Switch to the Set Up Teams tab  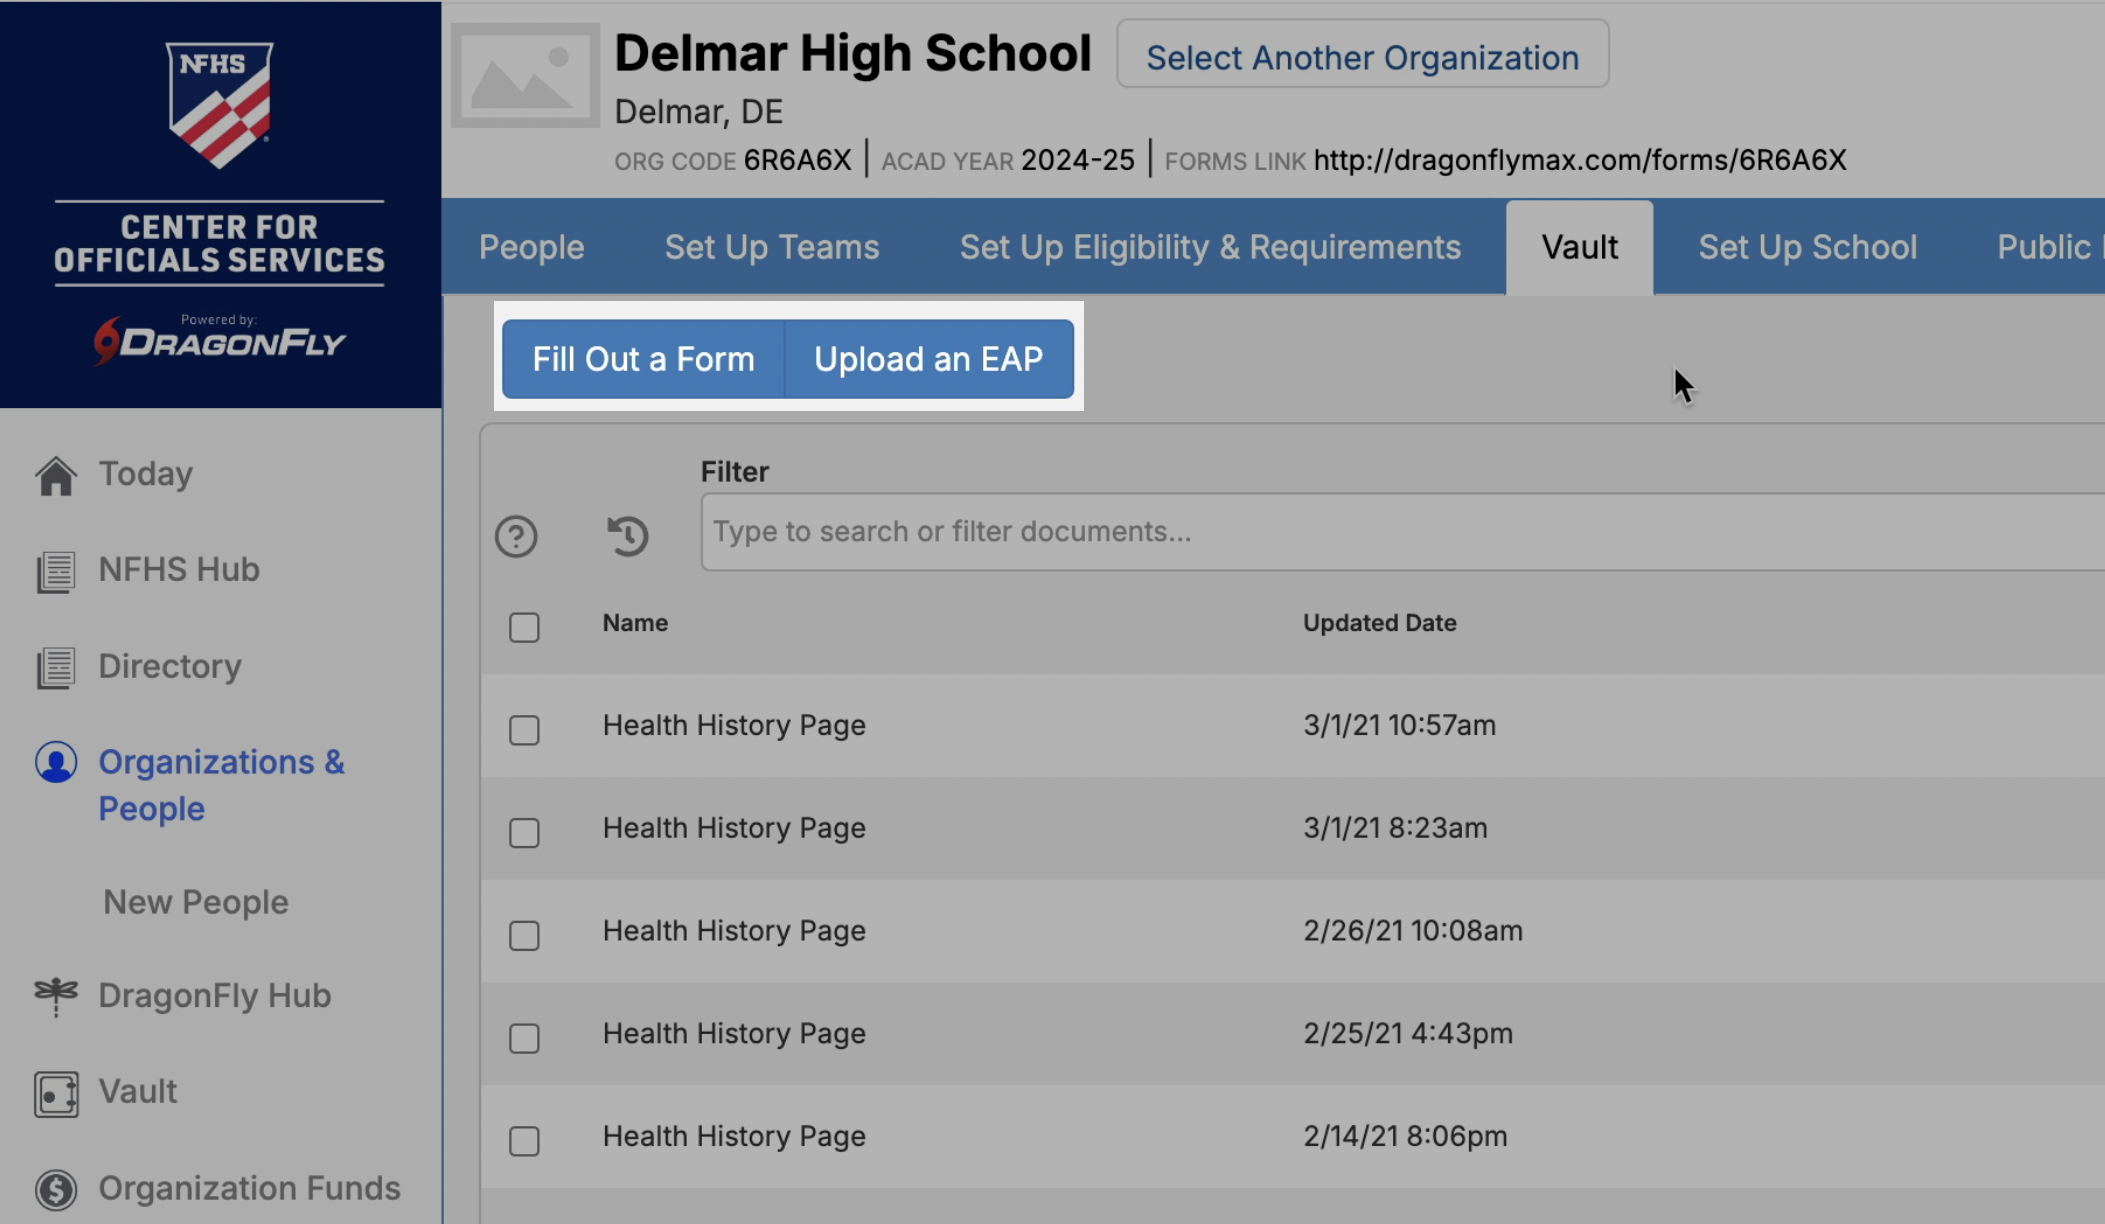coord(772,247)
